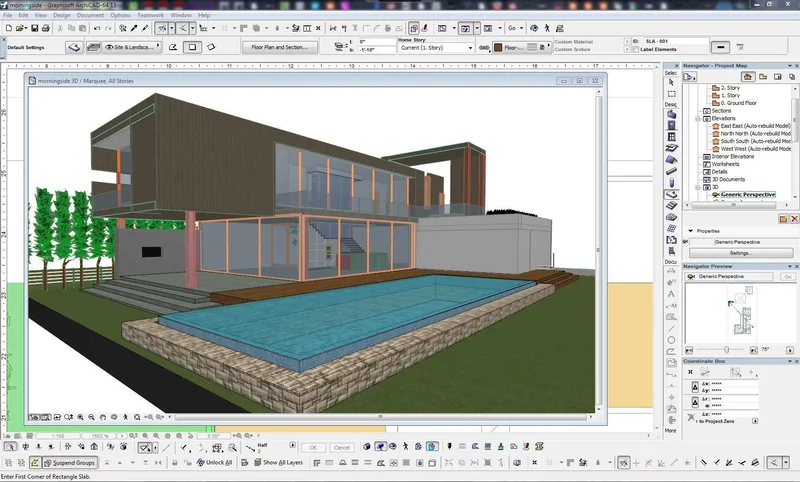
Task: Choose rectangle slab geometry method icon
Action: tap(192, 47)
